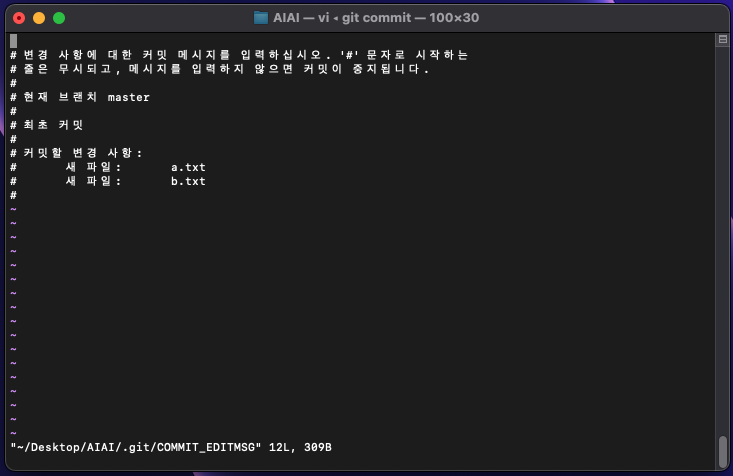Viewport: 733px width, 476px height.
Task: Click the file name 'b.txt'
Action: click(x=188, y=181)
